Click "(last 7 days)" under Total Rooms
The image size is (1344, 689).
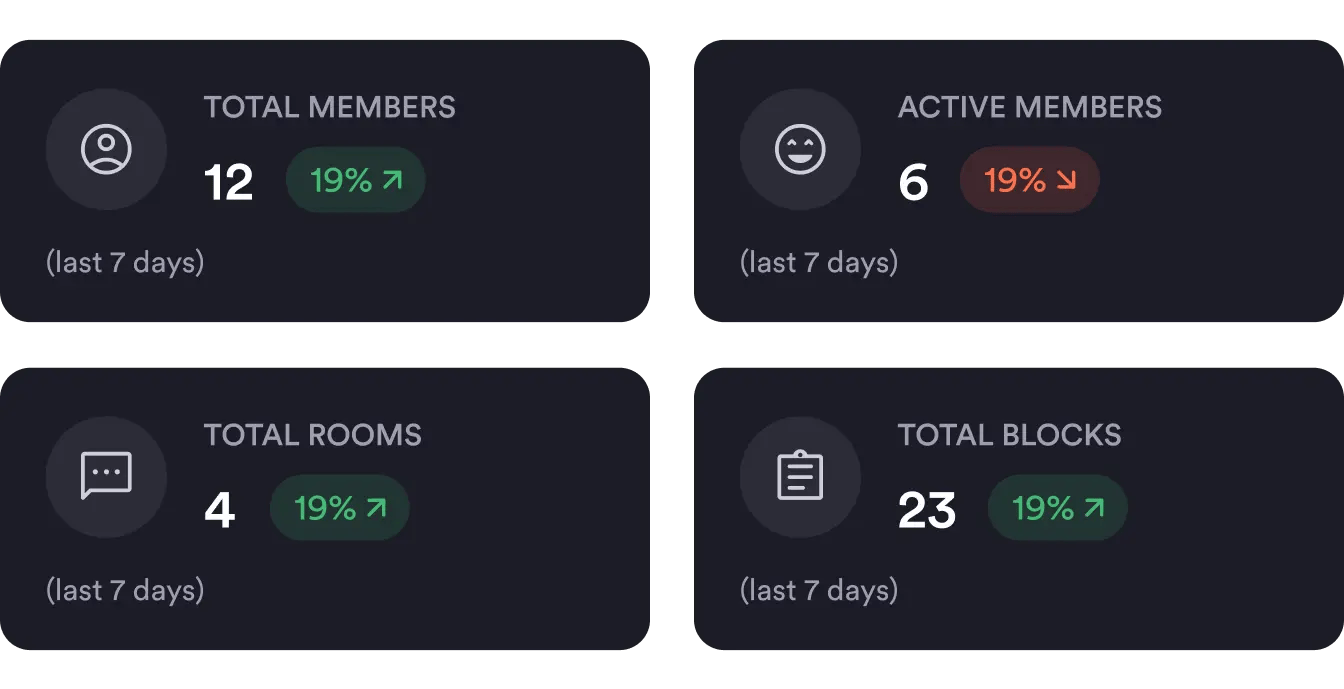[125, 590]
